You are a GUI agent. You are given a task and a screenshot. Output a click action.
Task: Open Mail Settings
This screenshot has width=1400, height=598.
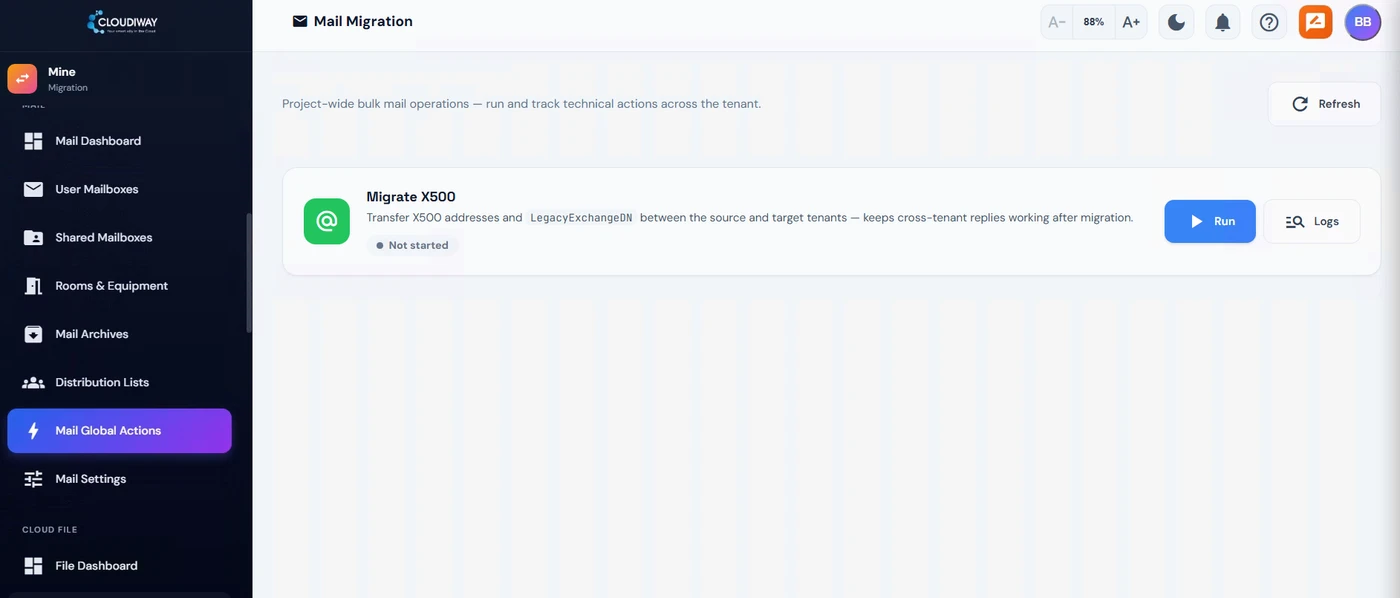coord(119,479)
